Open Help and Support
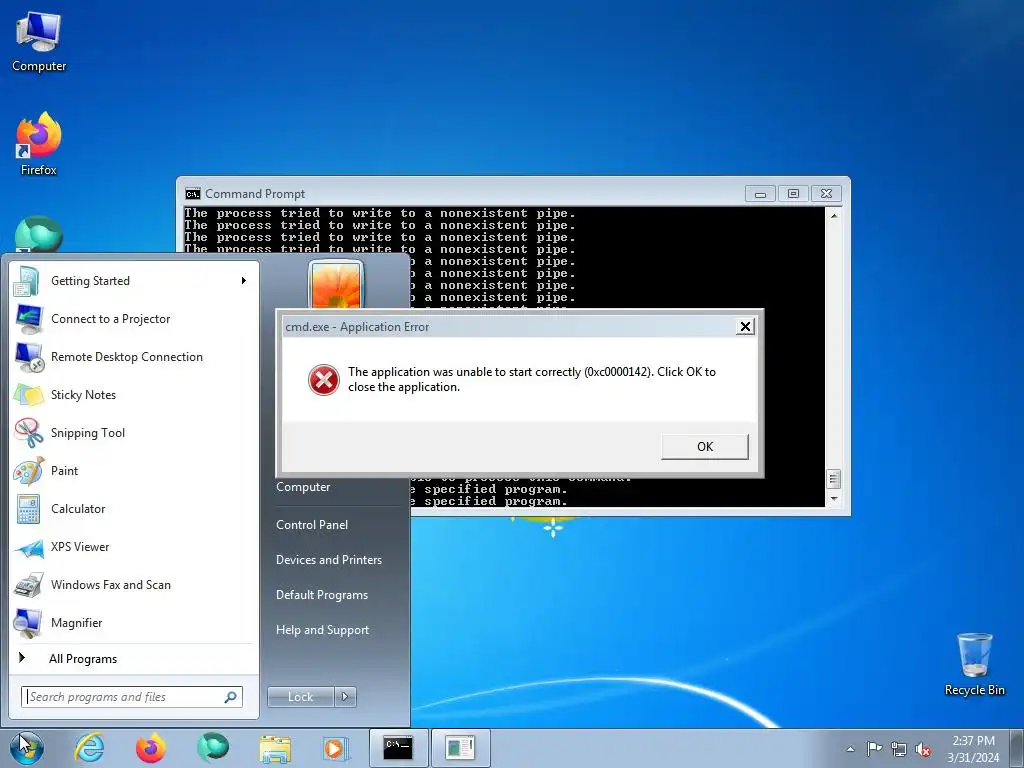Viewport: 1024px width, 768px height. coord(322,630)
